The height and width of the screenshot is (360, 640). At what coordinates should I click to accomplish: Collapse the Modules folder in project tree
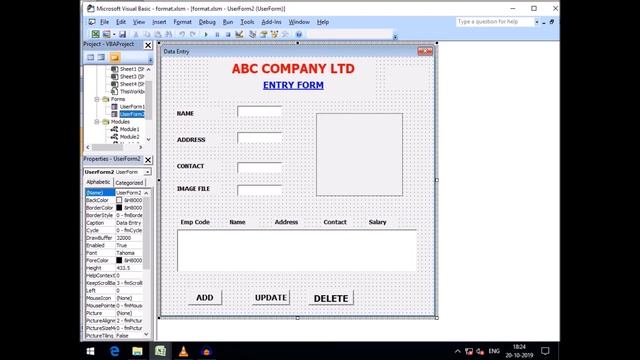click(97, 122)
